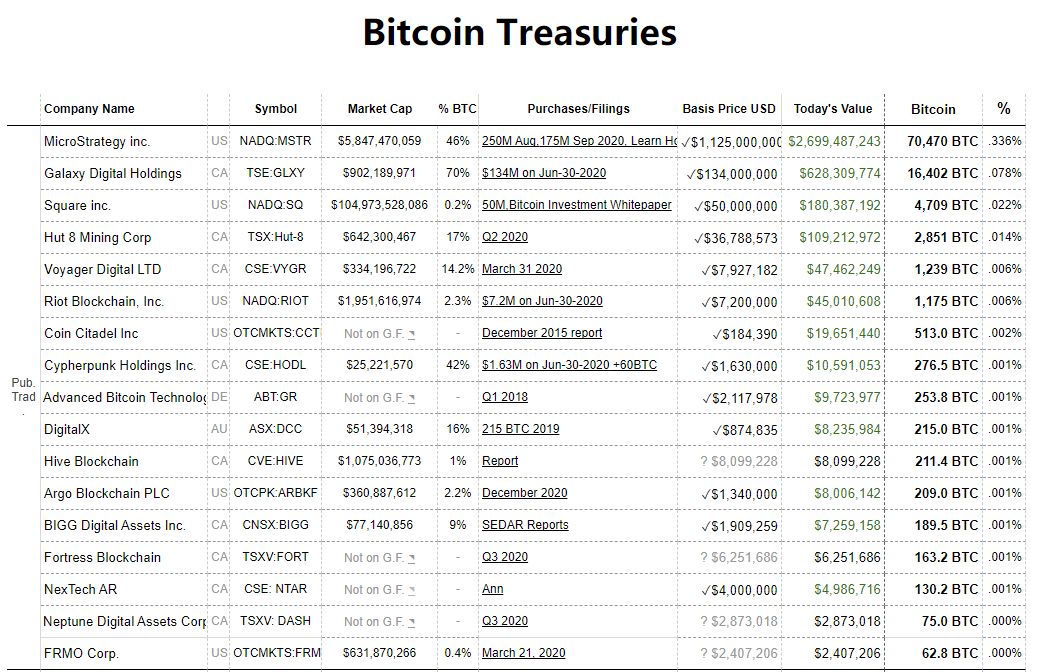The image size is (1037, 672).
Task: Click the CSE:HODL symbol cell
Action: click(276, 364)
